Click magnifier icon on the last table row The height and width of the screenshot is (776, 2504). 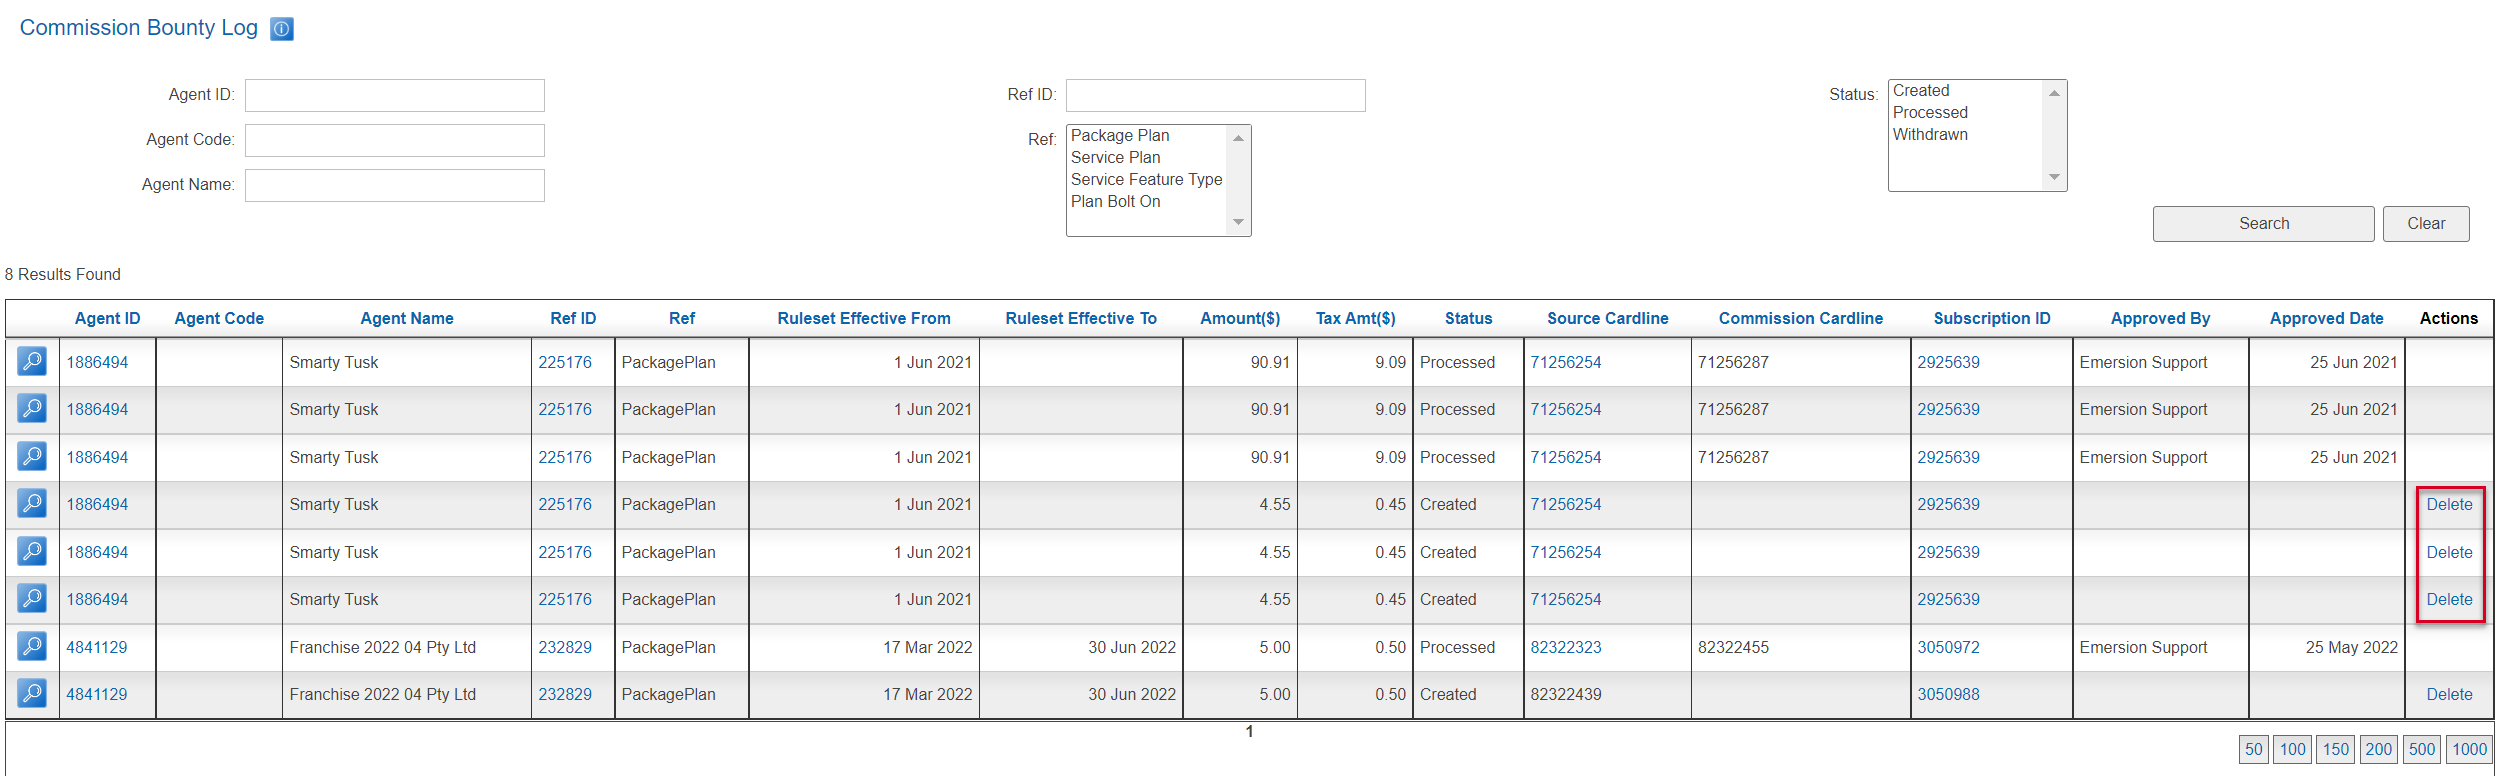coord(32,693)
